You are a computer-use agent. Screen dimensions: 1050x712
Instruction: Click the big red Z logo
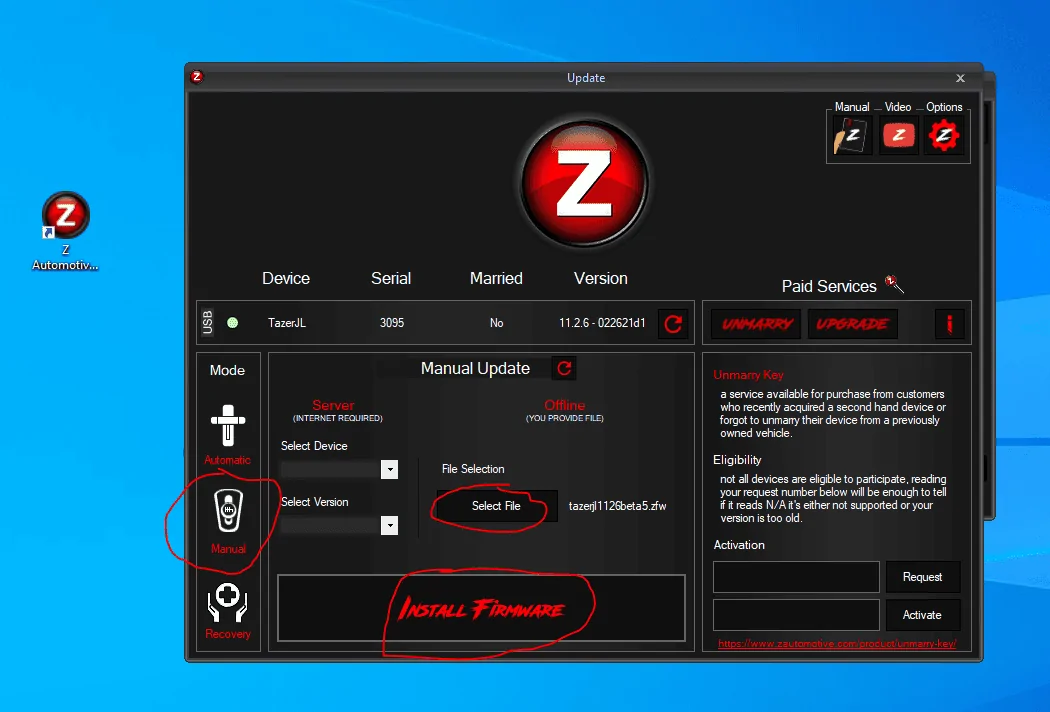pos(585,184)
